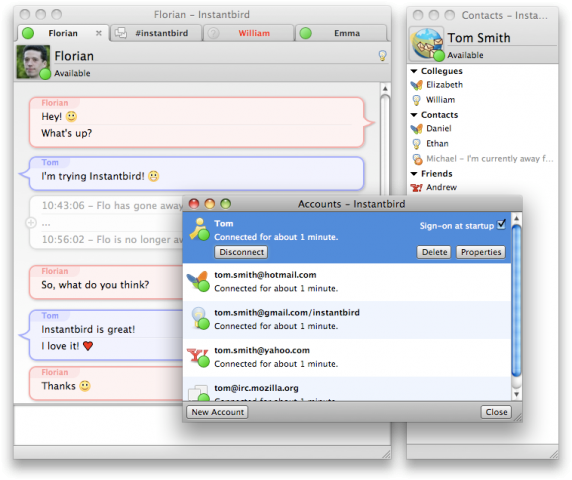The height and width of the screenshot is (480, 572).
Task: Click the Yahoo icon beside Andrew
Action: click(x=416, y=187)
